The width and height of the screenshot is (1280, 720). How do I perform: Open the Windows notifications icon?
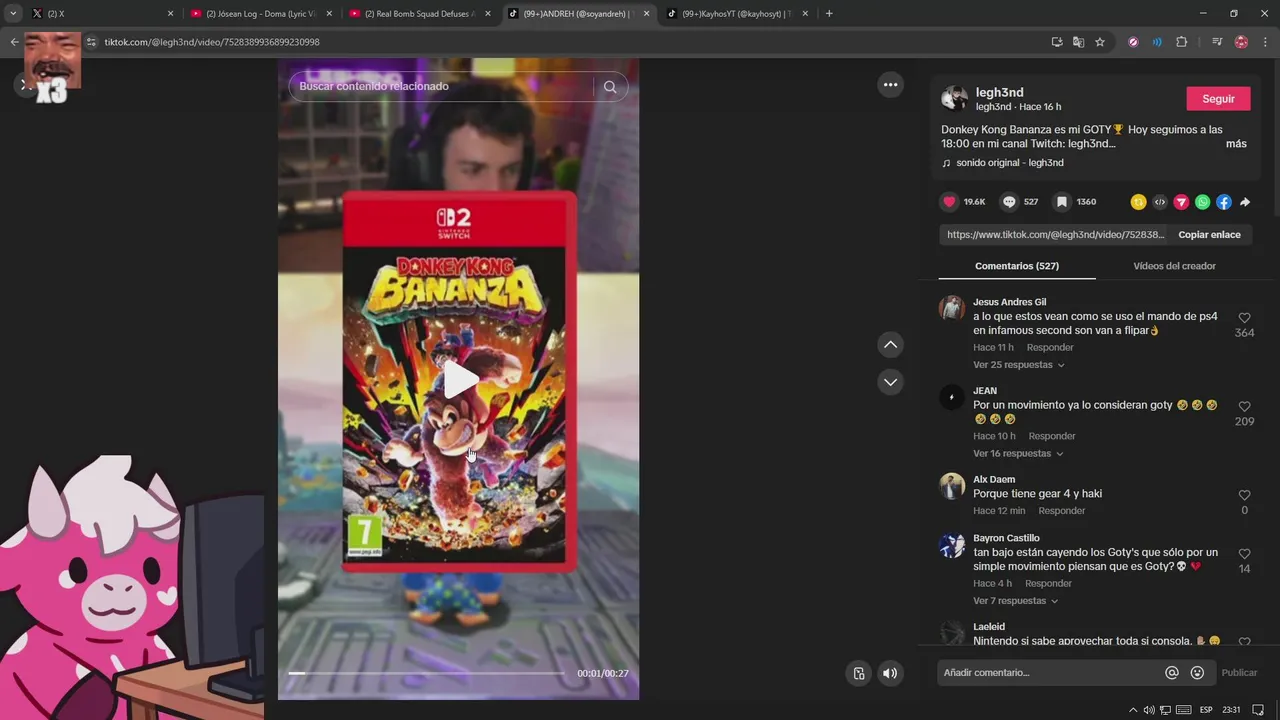[x=1259, y=710]
